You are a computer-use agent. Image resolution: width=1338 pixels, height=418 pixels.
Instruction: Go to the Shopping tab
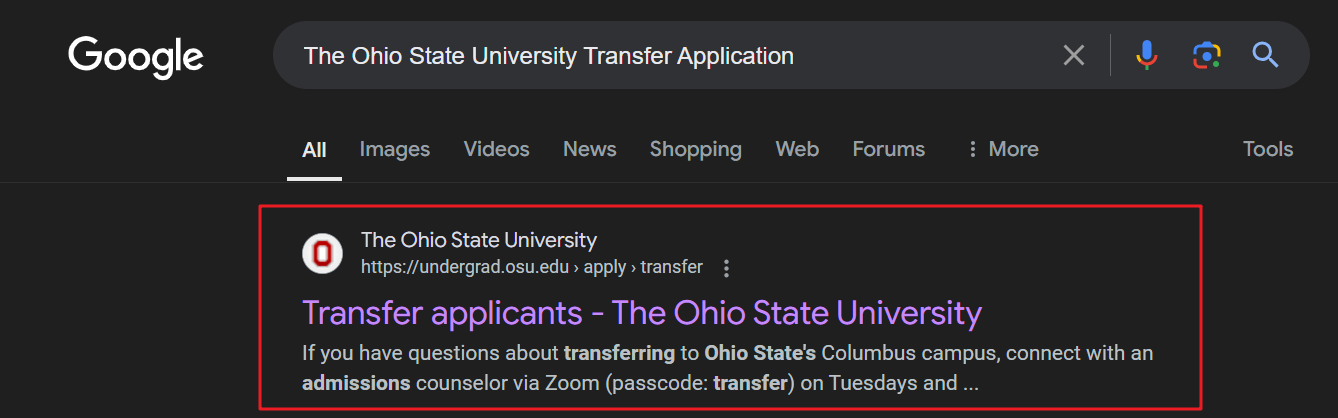click(696, 149)
